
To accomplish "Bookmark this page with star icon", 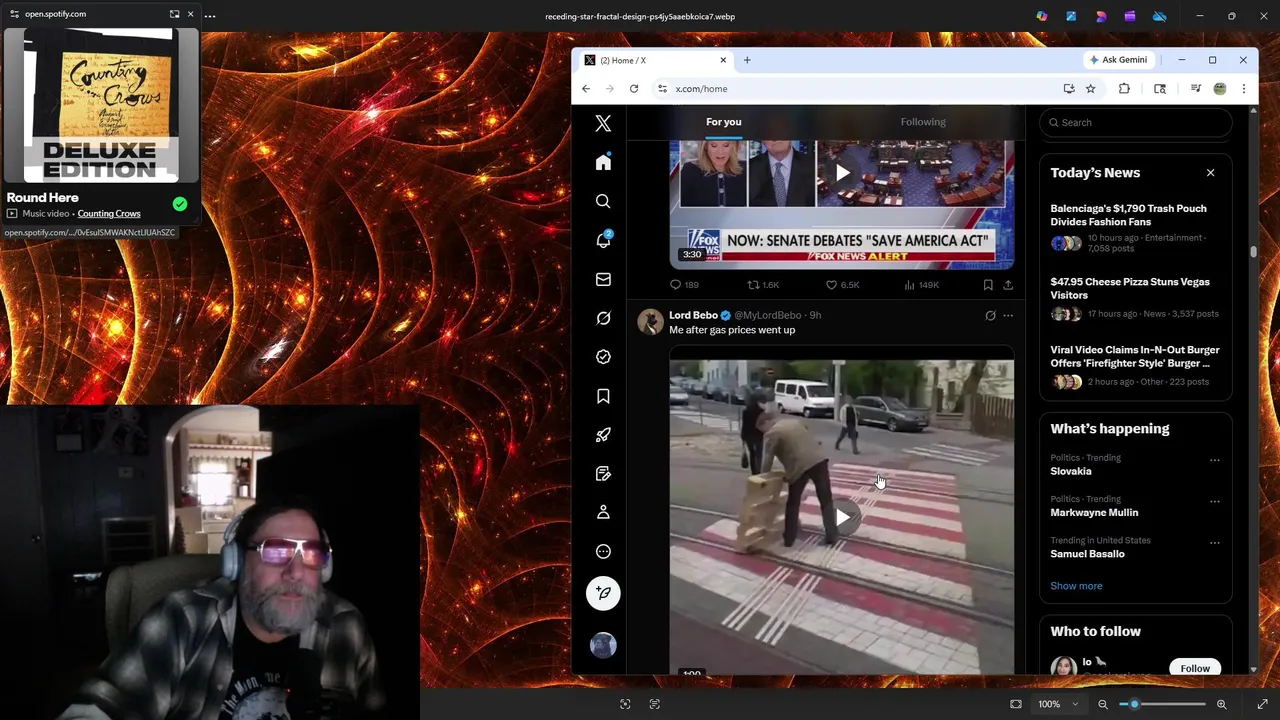I will click(x=1091, y=89).
